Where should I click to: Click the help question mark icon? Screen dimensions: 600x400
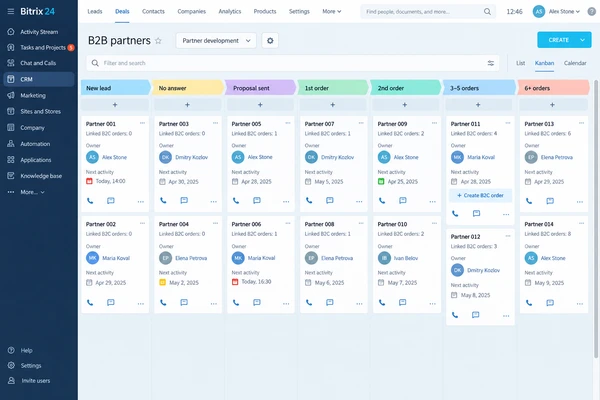592,11
